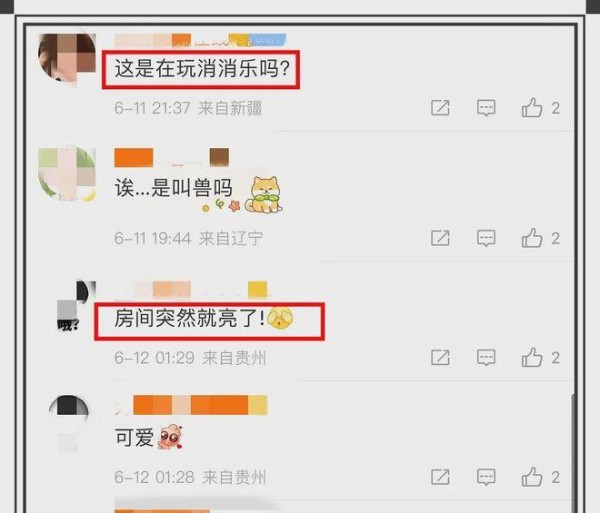This screenshot has width=600, height=513.
Task: Reply to the 这是在玩消消乐吗 comment
Action: coord(486,108)
